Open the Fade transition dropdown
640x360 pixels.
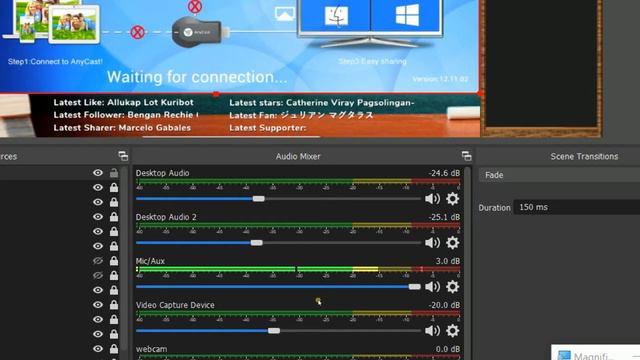(559, 175)
